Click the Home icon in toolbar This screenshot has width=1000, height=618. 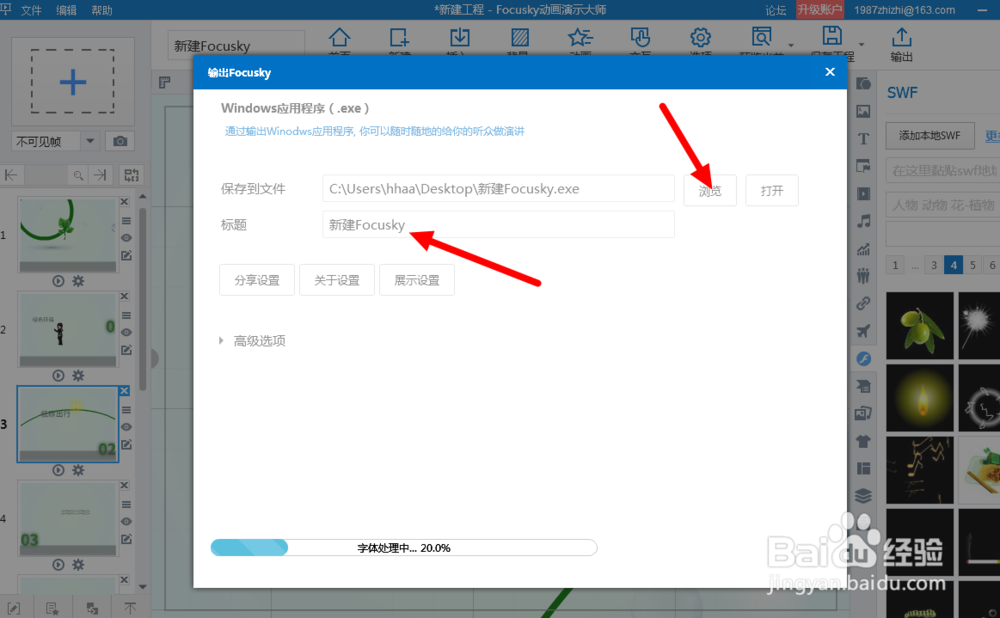339,38
